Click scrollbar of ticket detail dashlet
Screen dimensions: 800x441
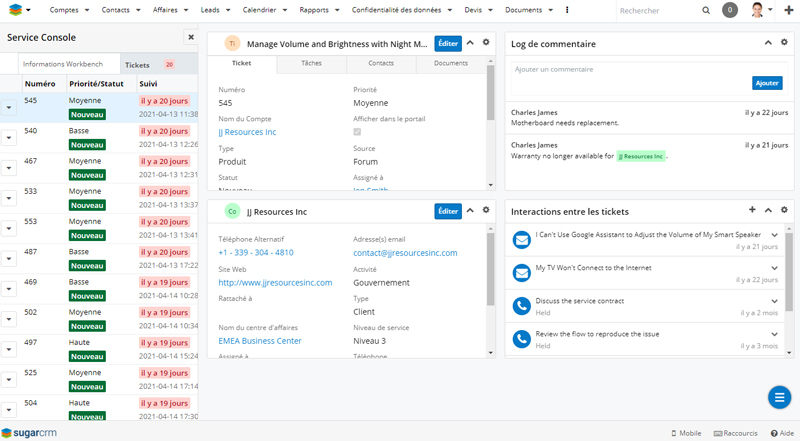pos(490,93)
